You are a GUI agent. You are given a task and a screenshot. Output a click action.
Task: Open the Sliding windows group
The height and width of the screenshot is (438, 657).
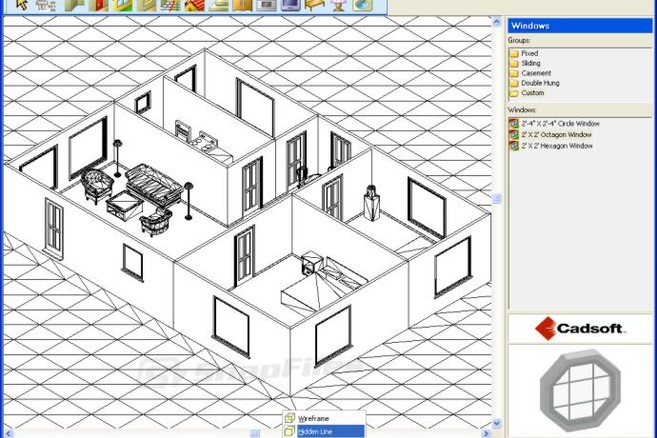(x=530, y=63)
